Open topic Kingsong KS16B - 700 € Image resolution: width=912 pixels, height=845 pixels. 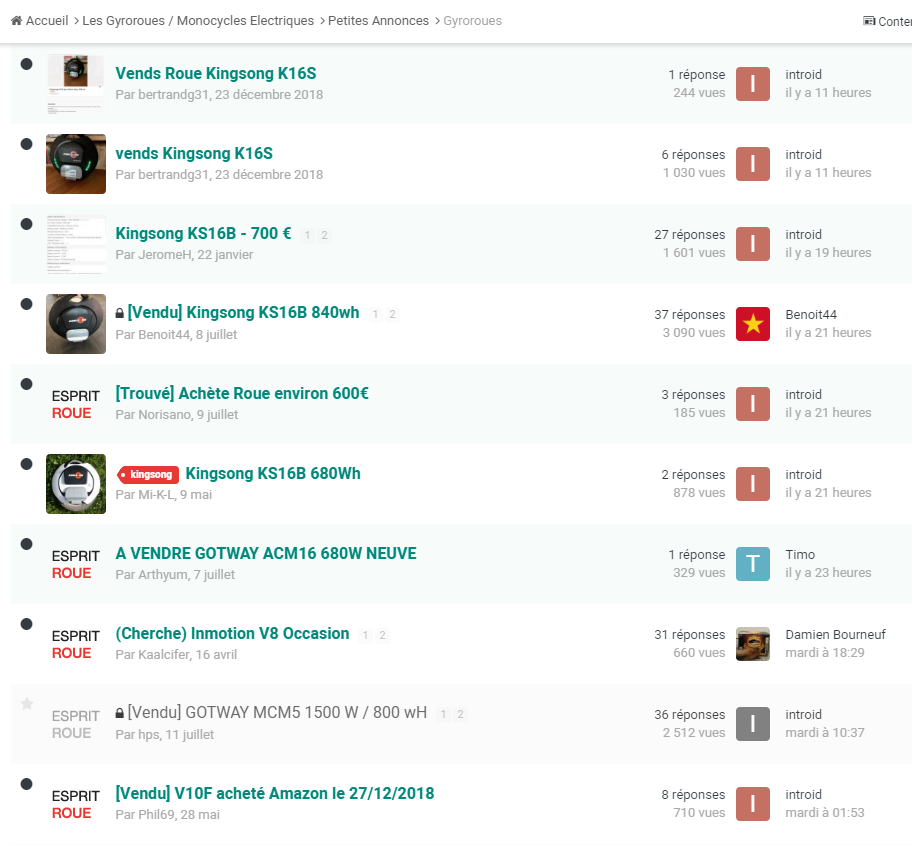(203, 233)
